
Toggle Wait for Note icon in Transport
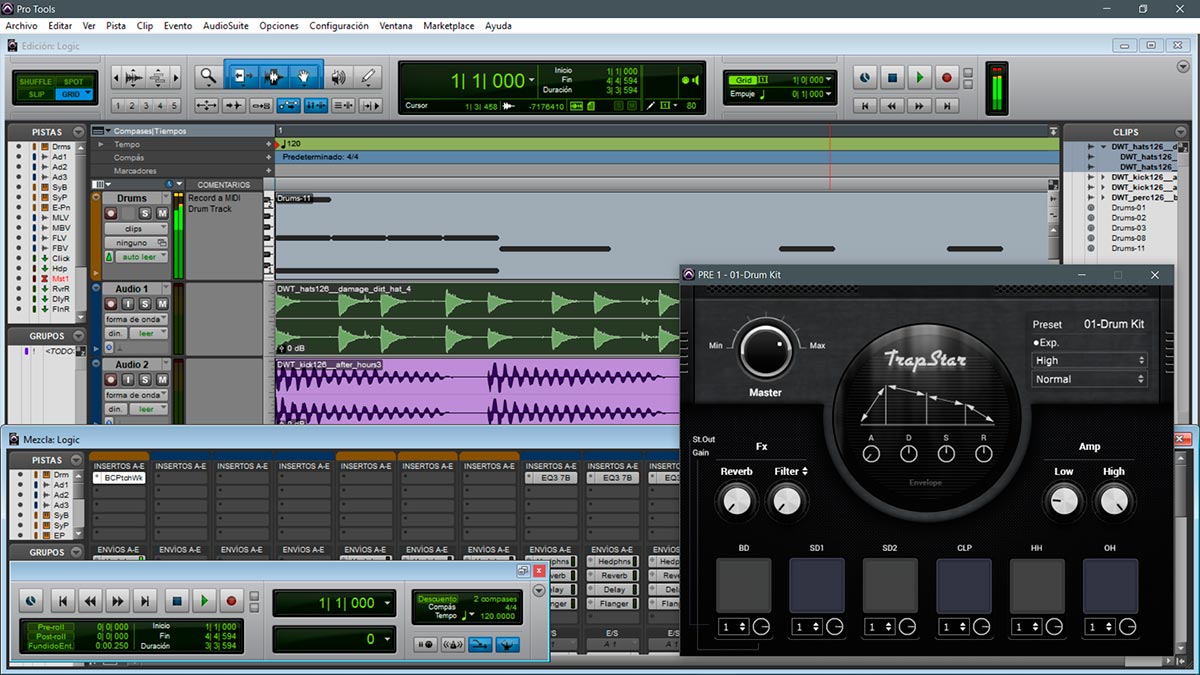(426, 644)
